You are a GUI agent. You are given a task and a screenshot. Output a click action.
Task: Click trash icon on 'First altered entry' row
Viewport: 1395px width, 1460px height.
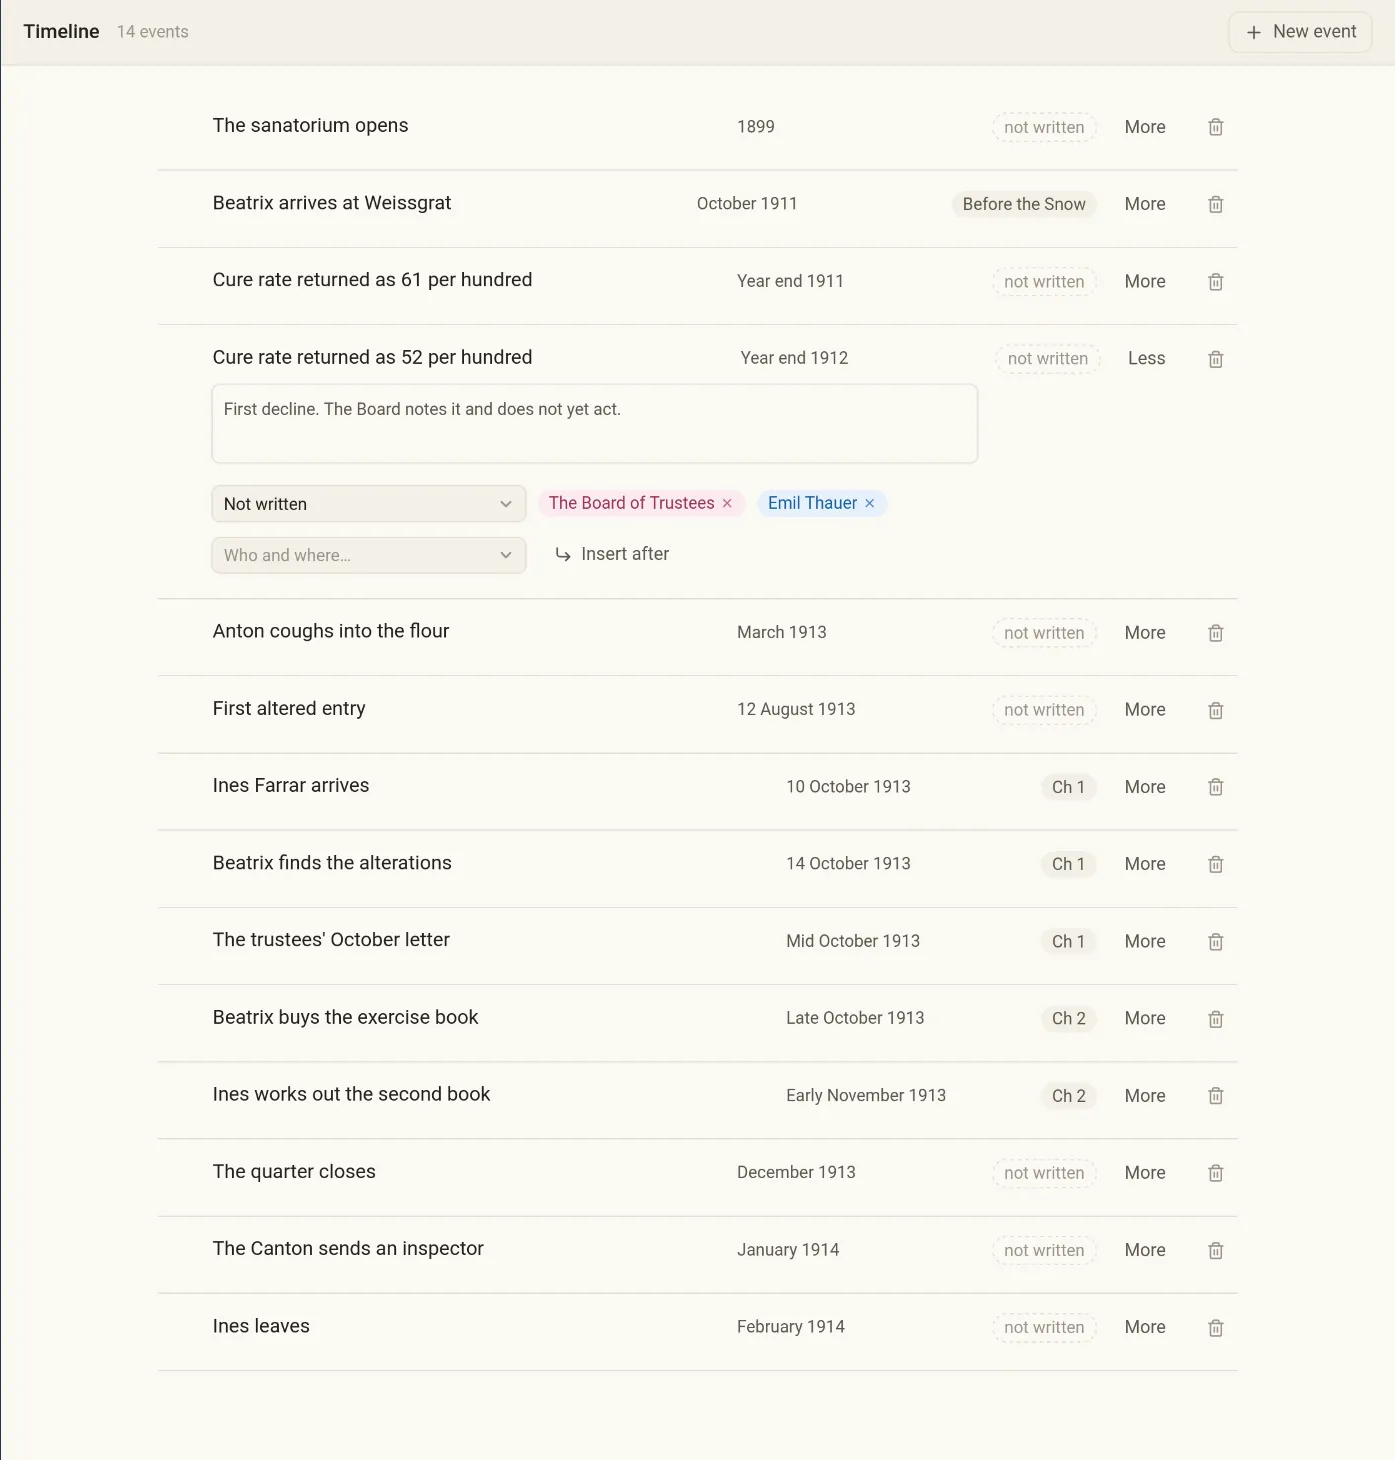click(x=1215, y=710)
